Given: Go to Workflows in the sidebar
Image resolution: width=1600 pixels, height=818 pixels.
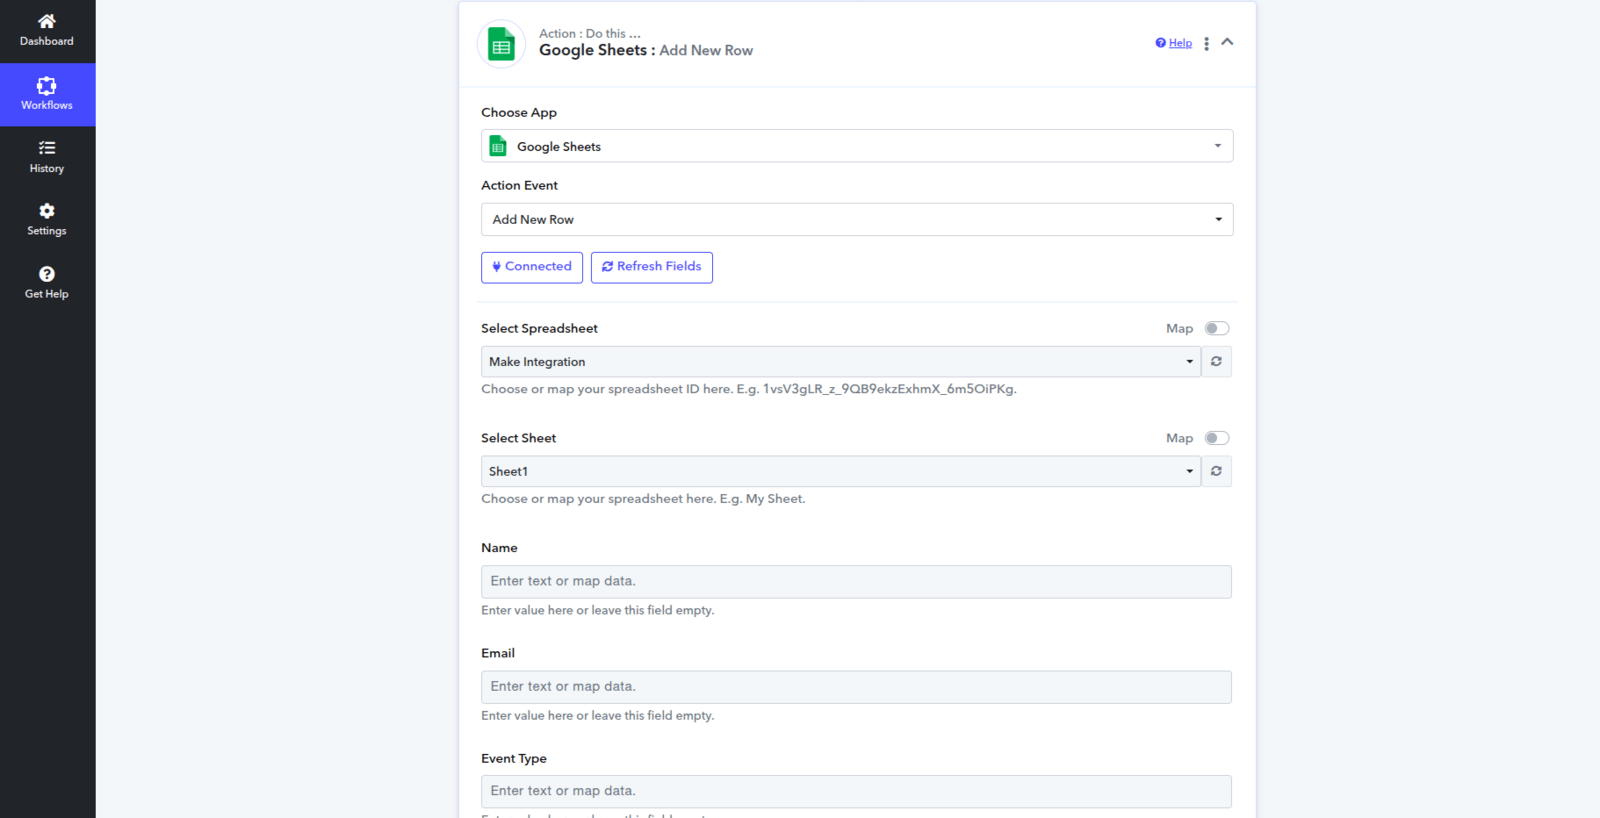Looking at the screenshot, I should (47, 94).
